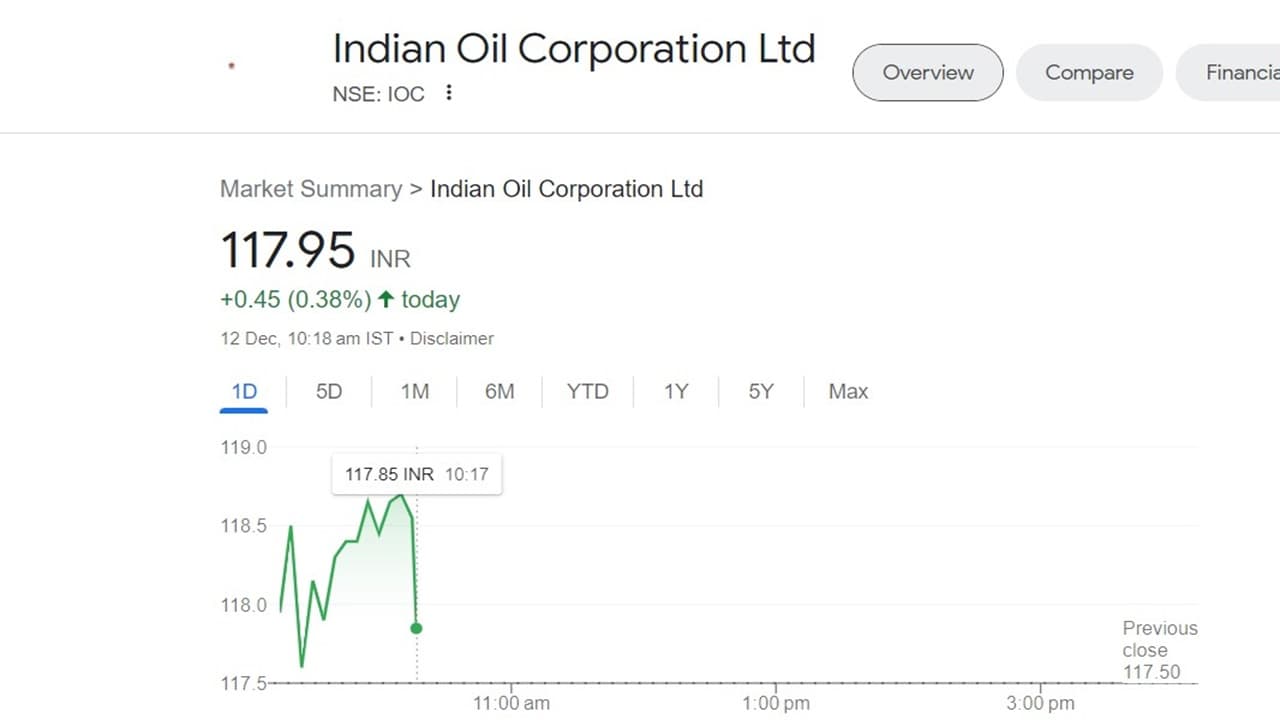Click the Previous close 117.50 label

point(1159,650)
